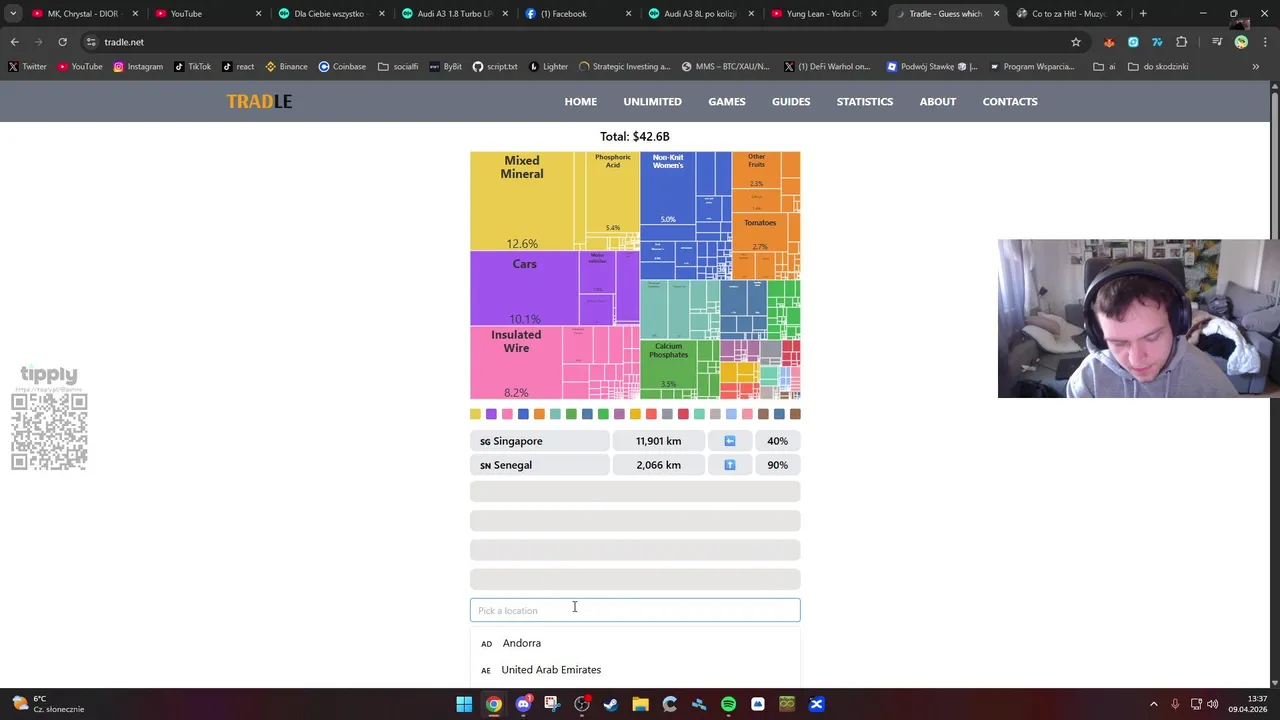This screenshot has width=1280, height=720.
Task: Open Spotify from the taskbar
Action: click(x=728, y=704)
